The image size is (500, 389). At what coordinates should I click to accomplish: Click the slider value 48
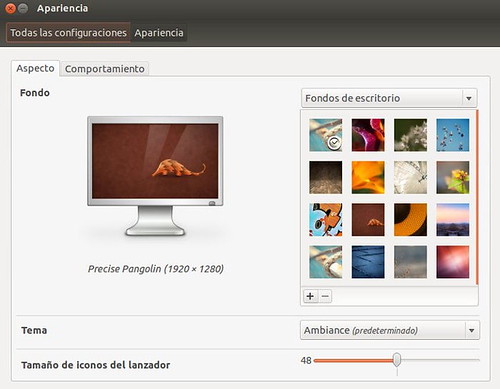tap(306, 360)
